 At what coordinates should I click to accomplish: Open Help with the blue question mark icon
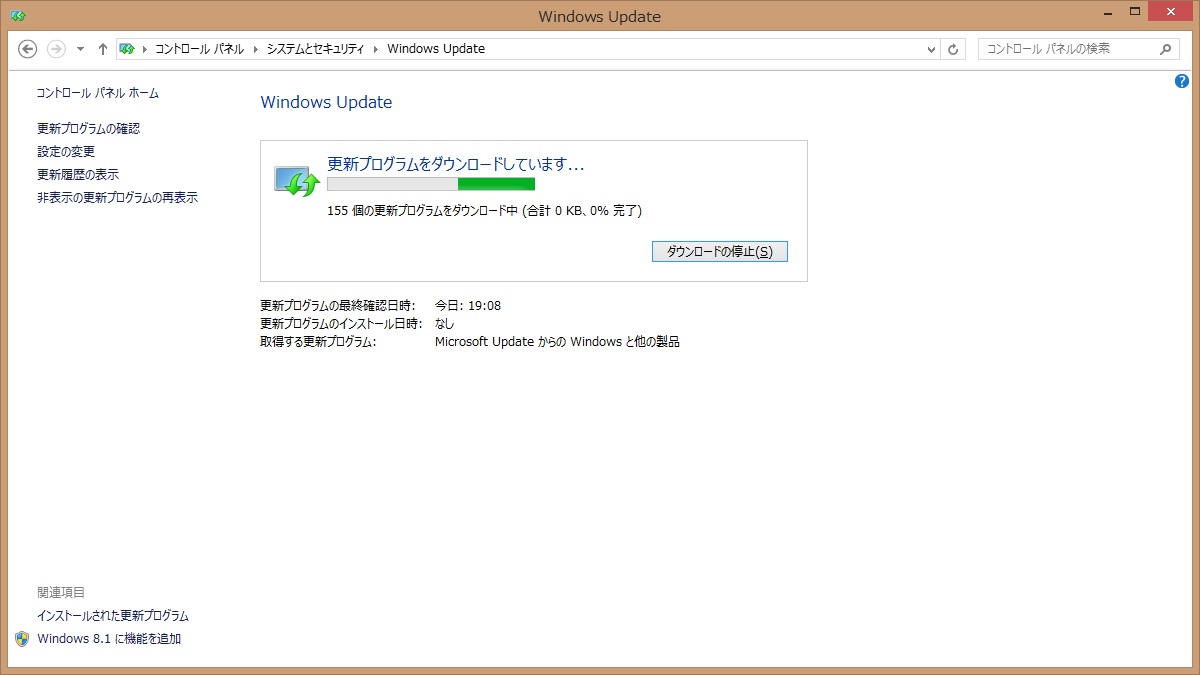pos(1182,81)
